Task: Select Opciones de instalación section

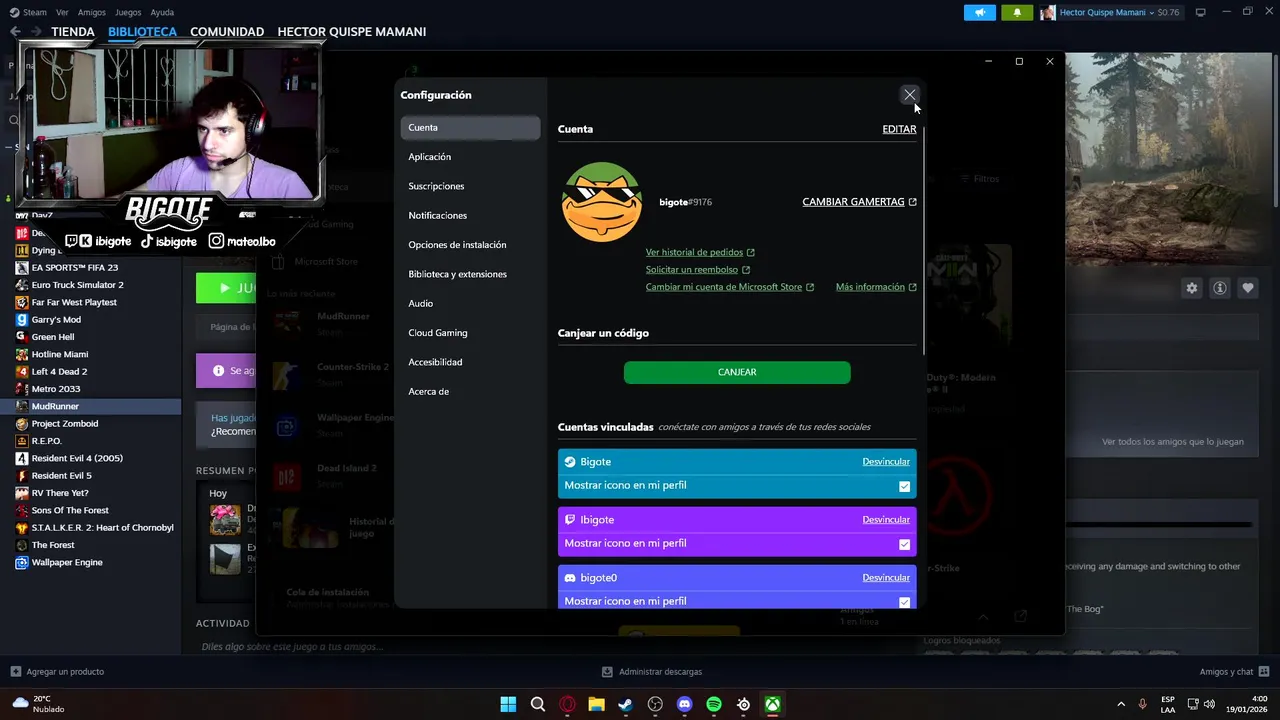Action: tap(470, 245)
